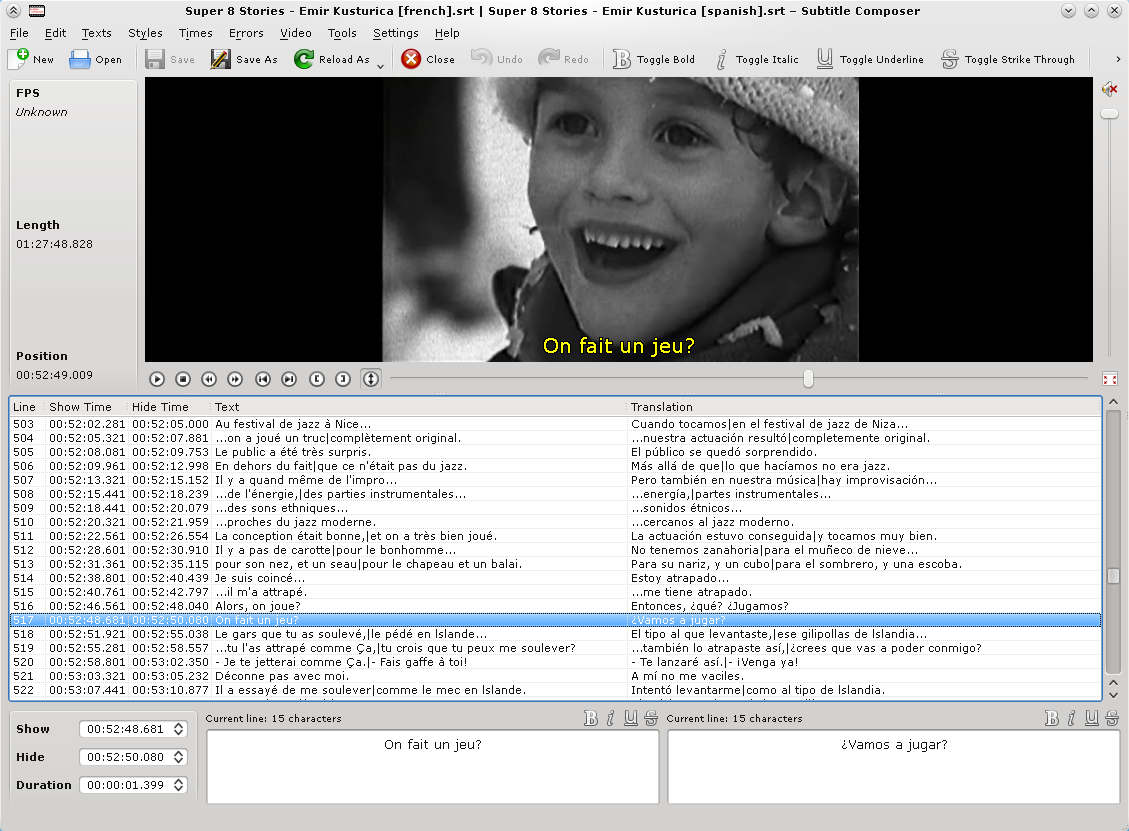Toggle italic in the translation editor
The image size is (1129, 831).
[x=1071, y=718]
